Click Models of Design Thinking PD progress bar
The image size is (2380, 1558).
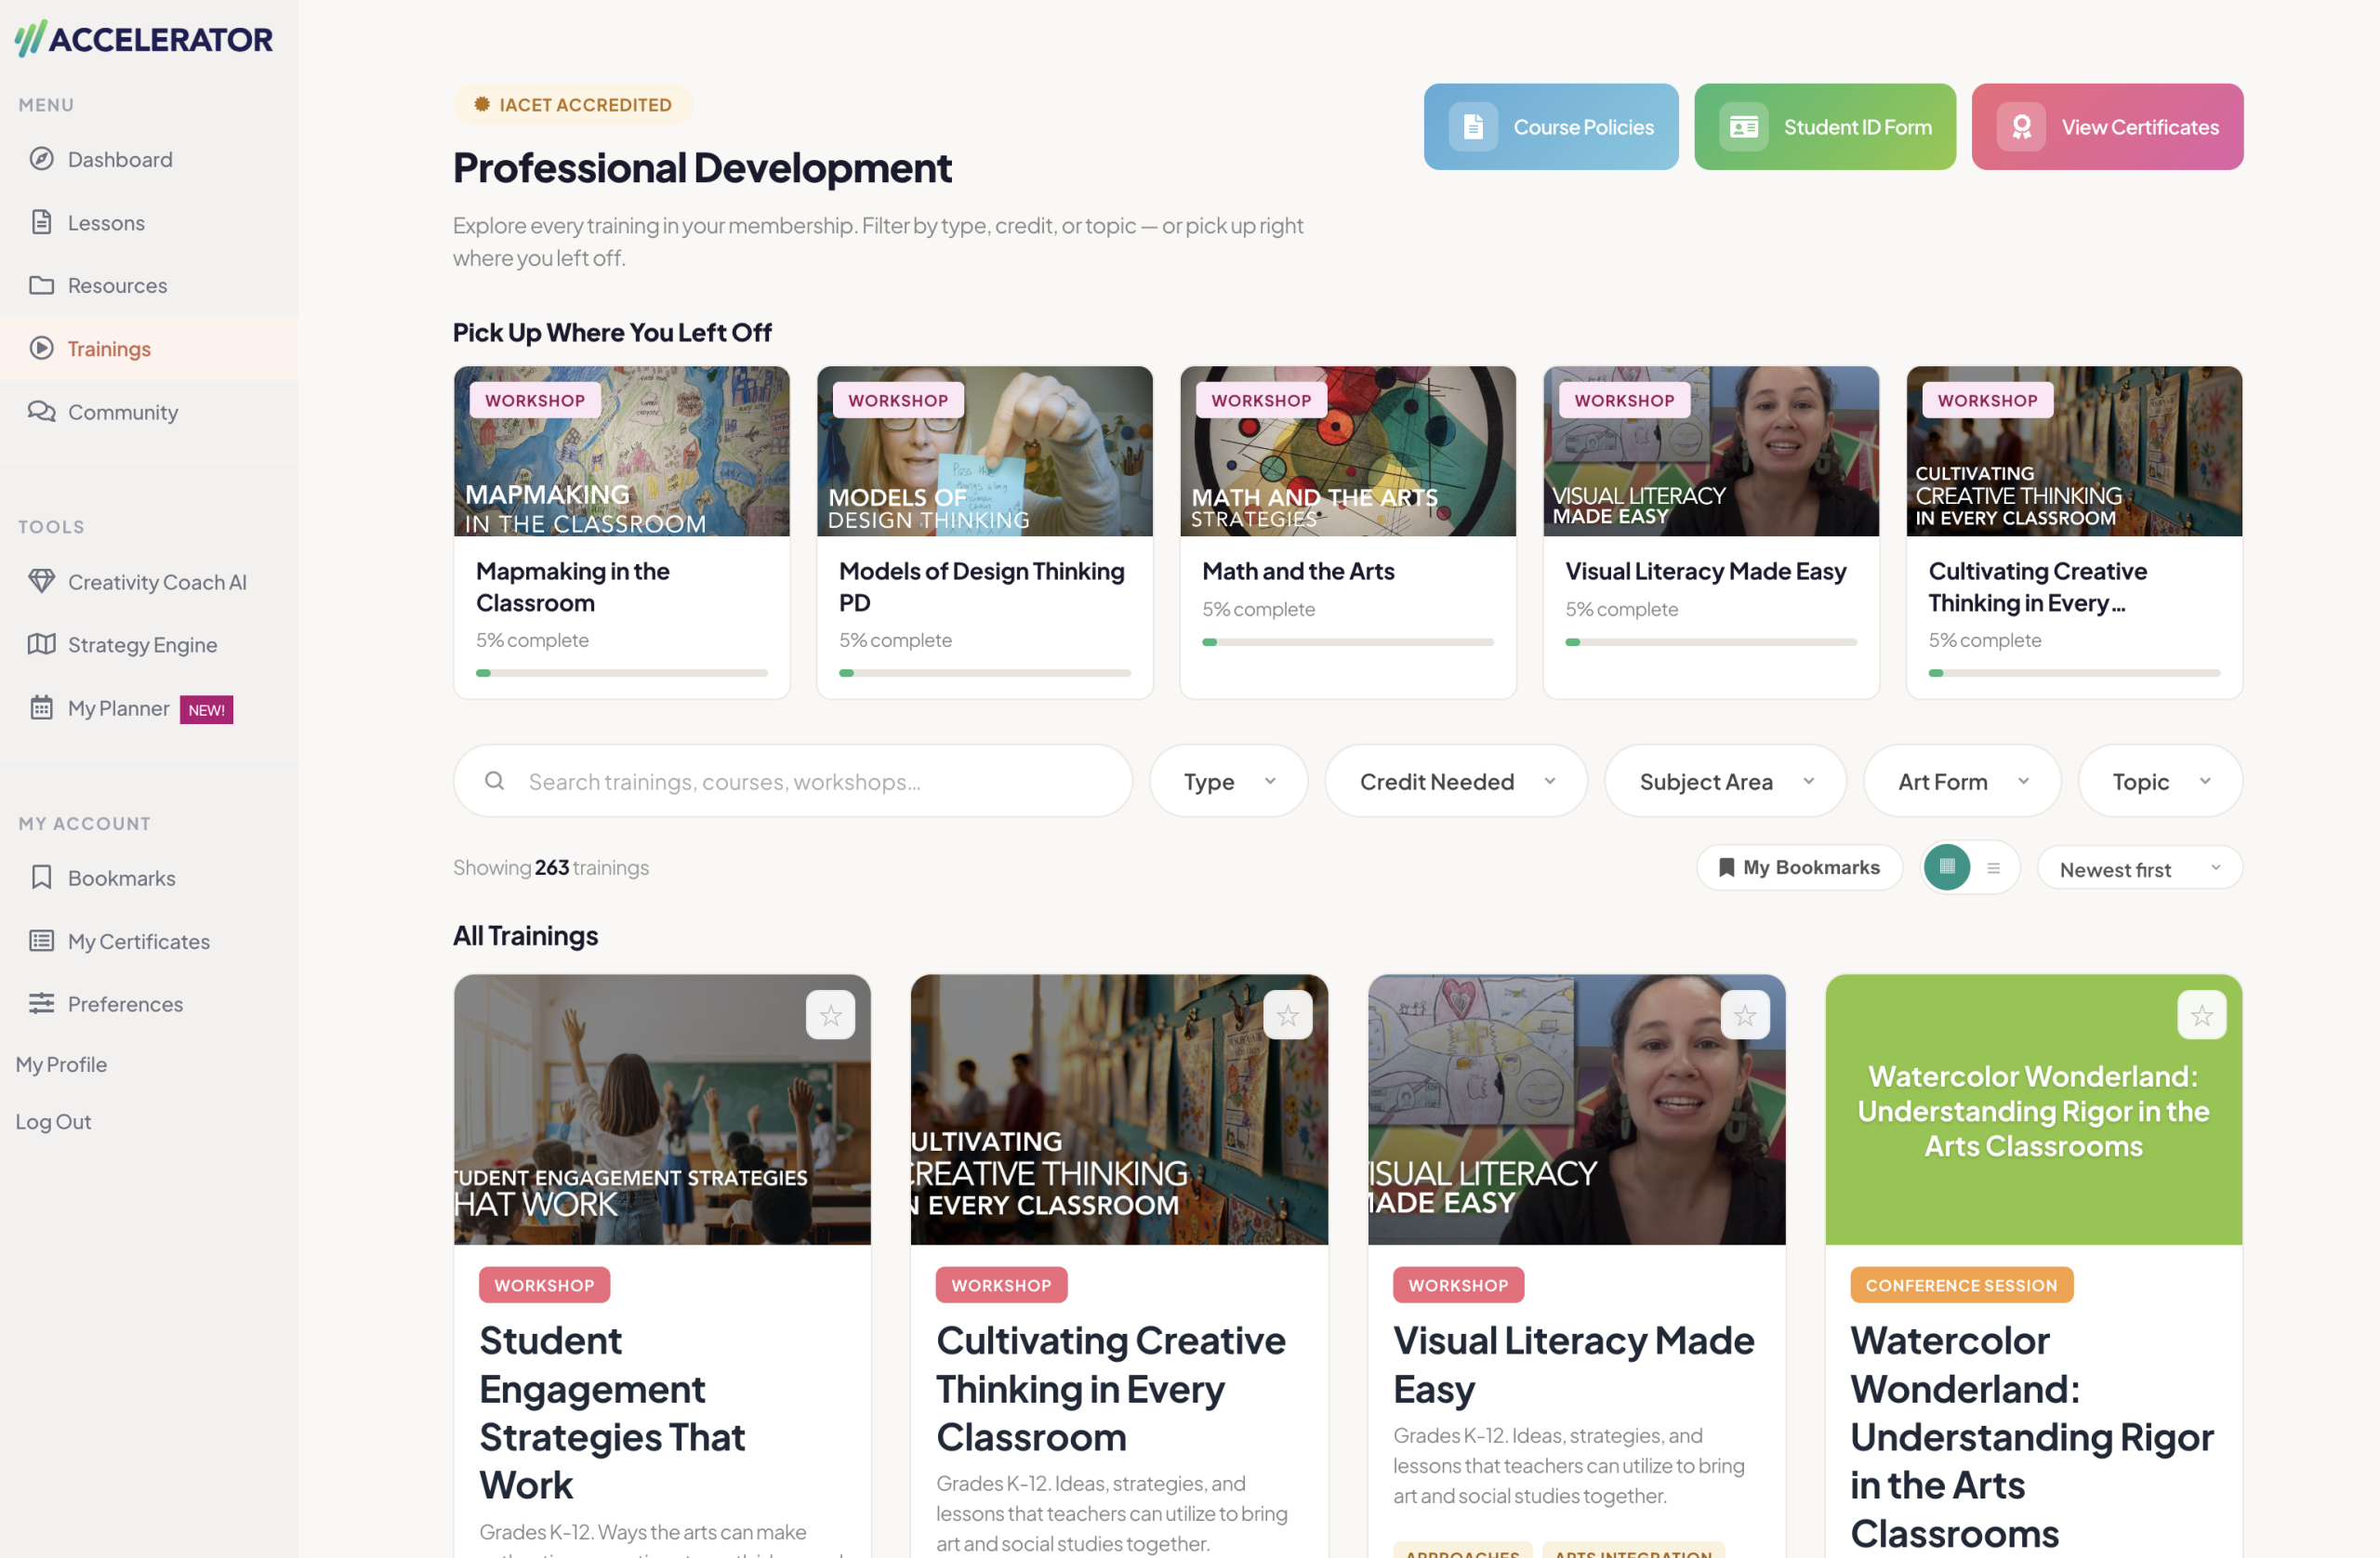click(x=984, y=673)
